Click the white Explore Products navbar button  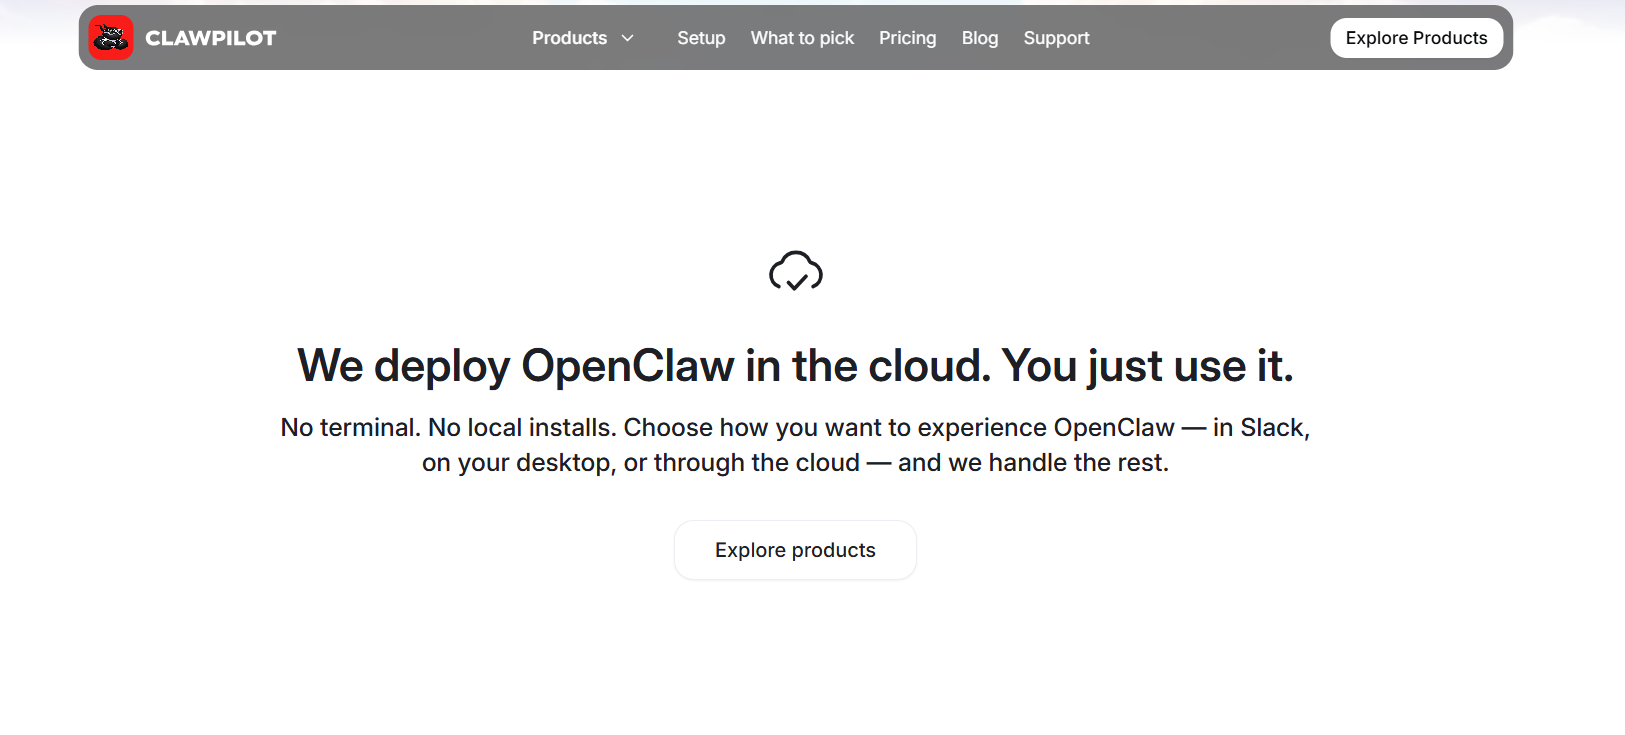[x=1416, y=38]
